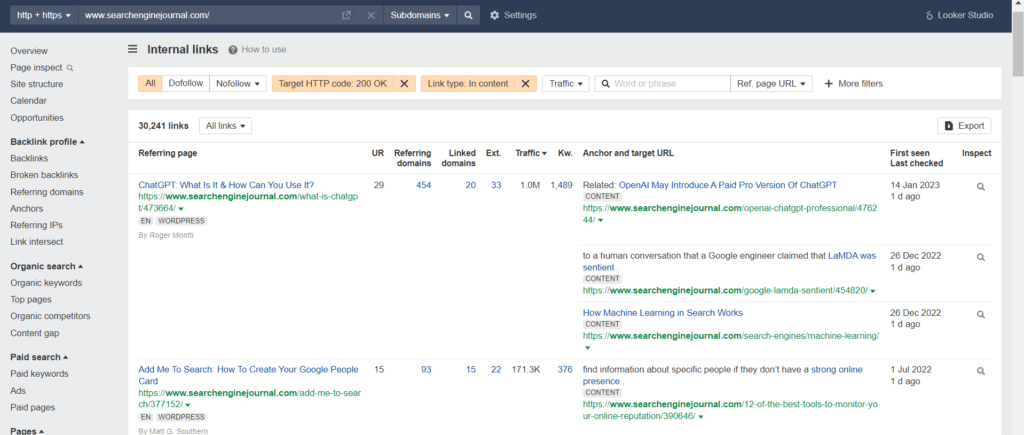This screenshot has width=1024, height=435.
Task: Click Page inspect in sidebar
Action: [x=42, y=67]
